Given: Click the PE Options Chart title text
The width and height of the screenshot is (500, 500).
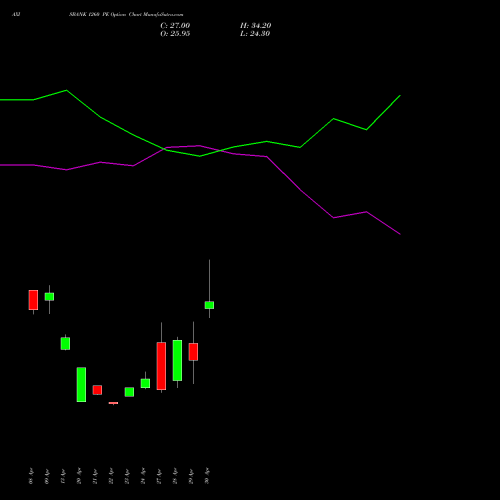Looking at the screenshot, I should pyautogui.click(x=126, y=15).
